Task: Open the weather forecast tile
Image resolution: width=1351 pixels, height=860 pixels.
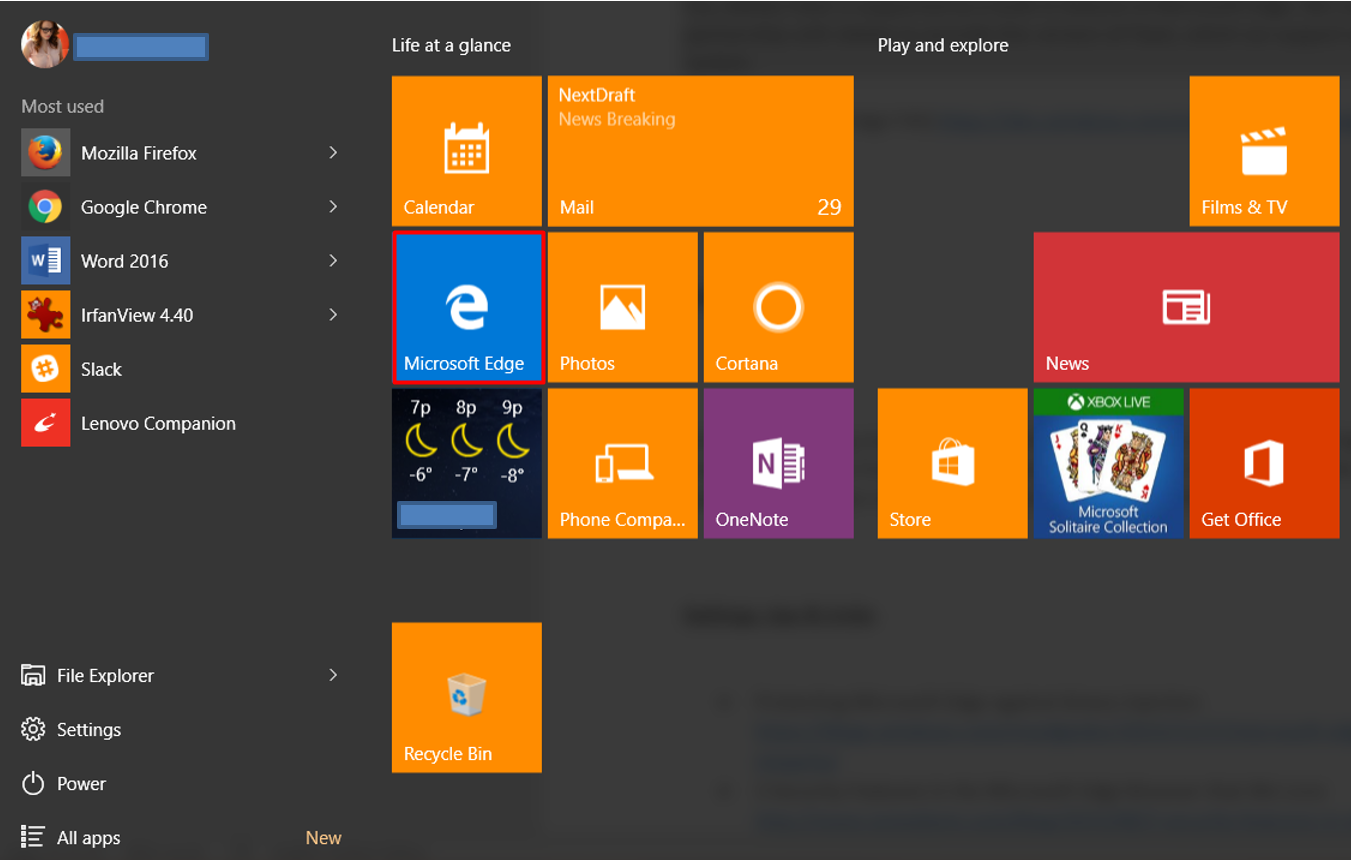Action: point(467,463)
